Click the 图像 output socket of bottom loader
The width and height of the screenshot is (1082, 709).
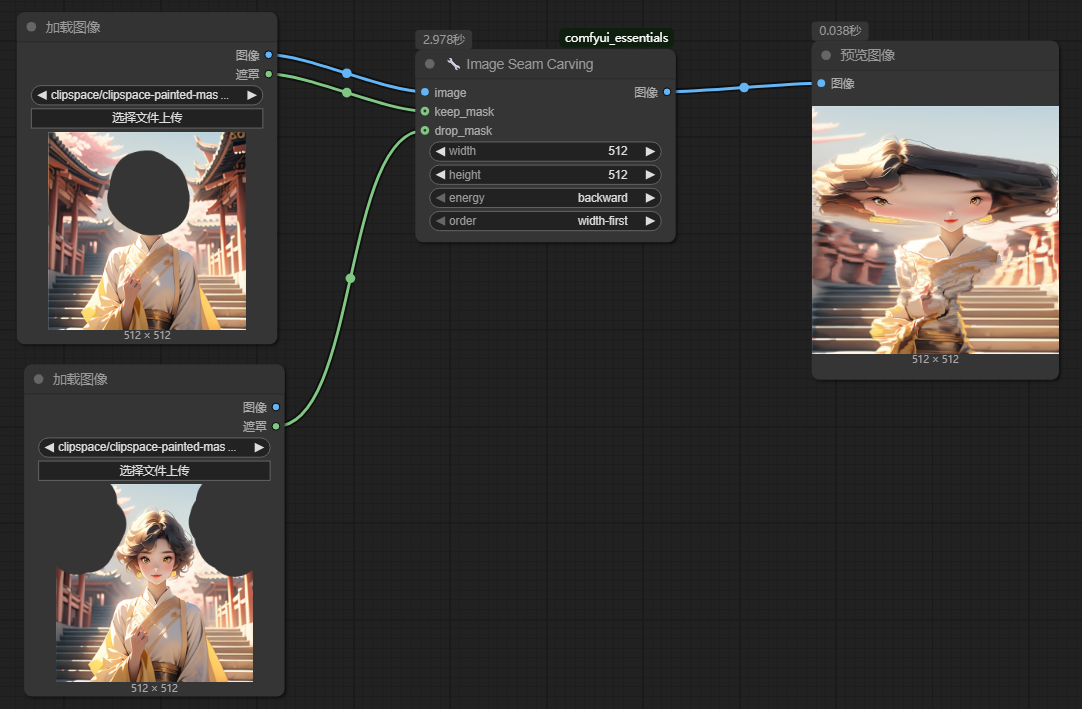coord(276,407)
